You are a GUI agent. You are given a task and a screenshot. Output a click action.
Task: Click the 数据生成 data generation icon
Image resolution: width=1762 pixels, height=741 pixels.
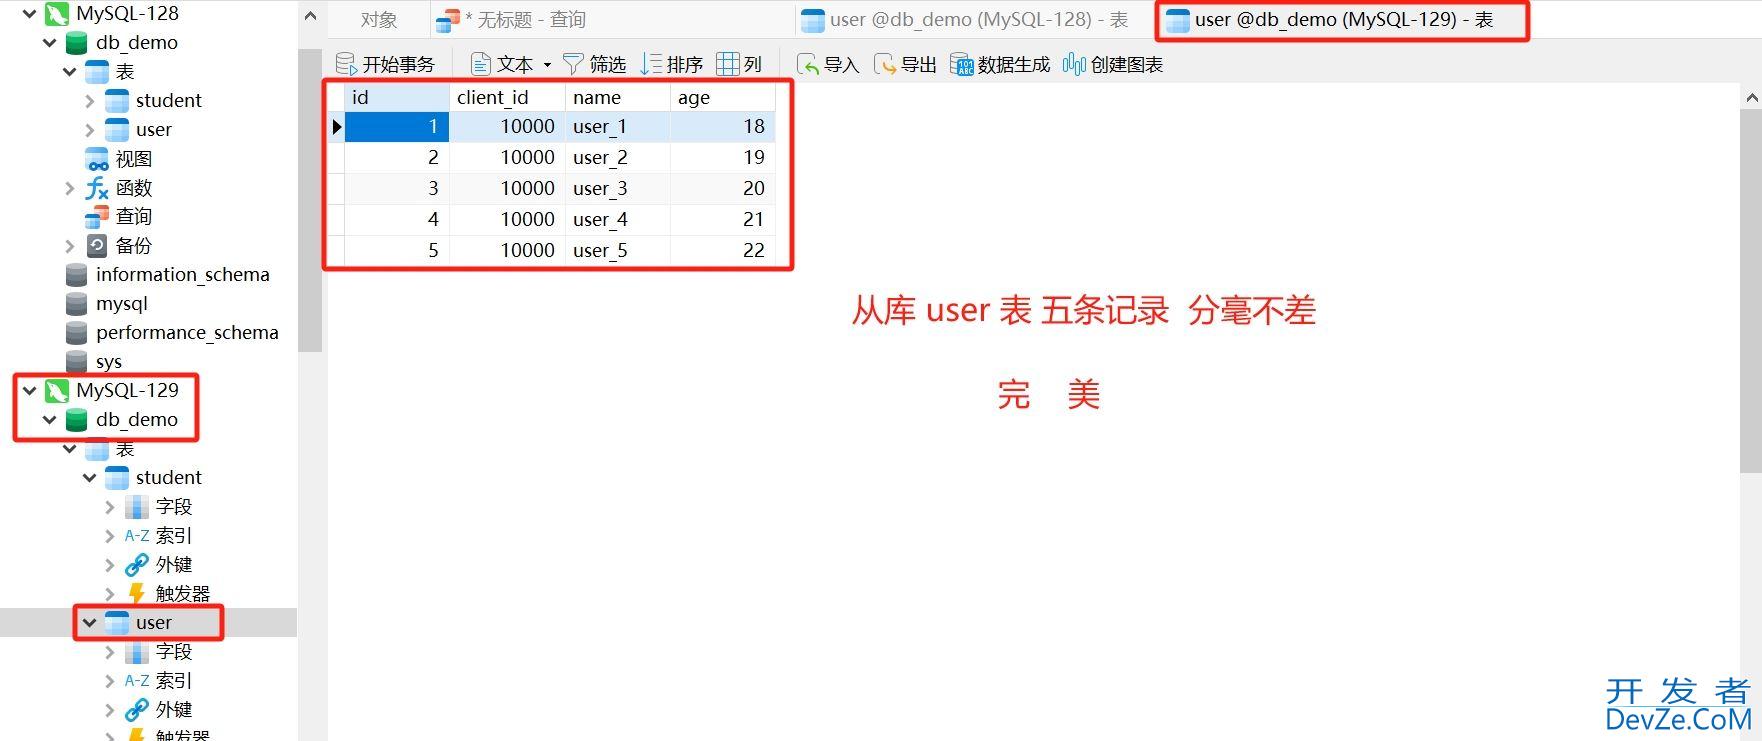click(961, 64)
